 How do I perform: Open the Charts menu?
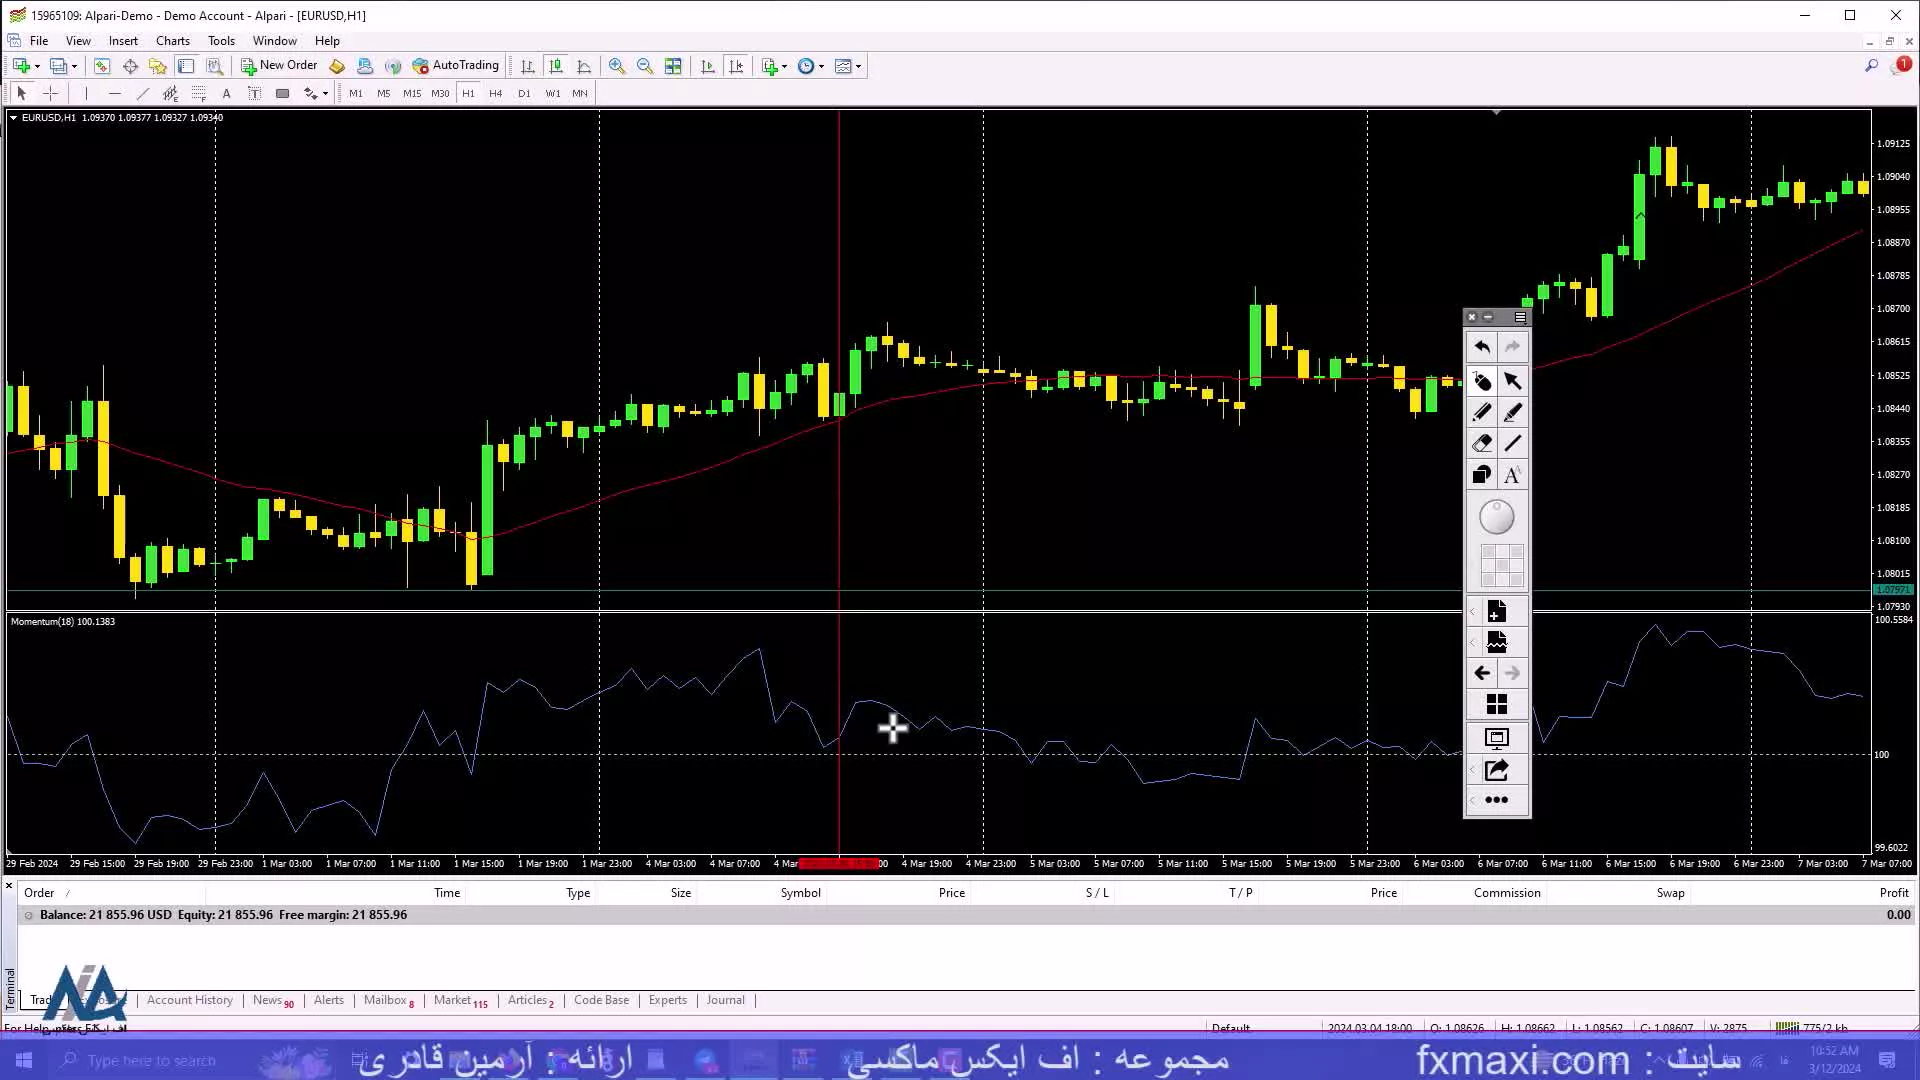point(171,40)
